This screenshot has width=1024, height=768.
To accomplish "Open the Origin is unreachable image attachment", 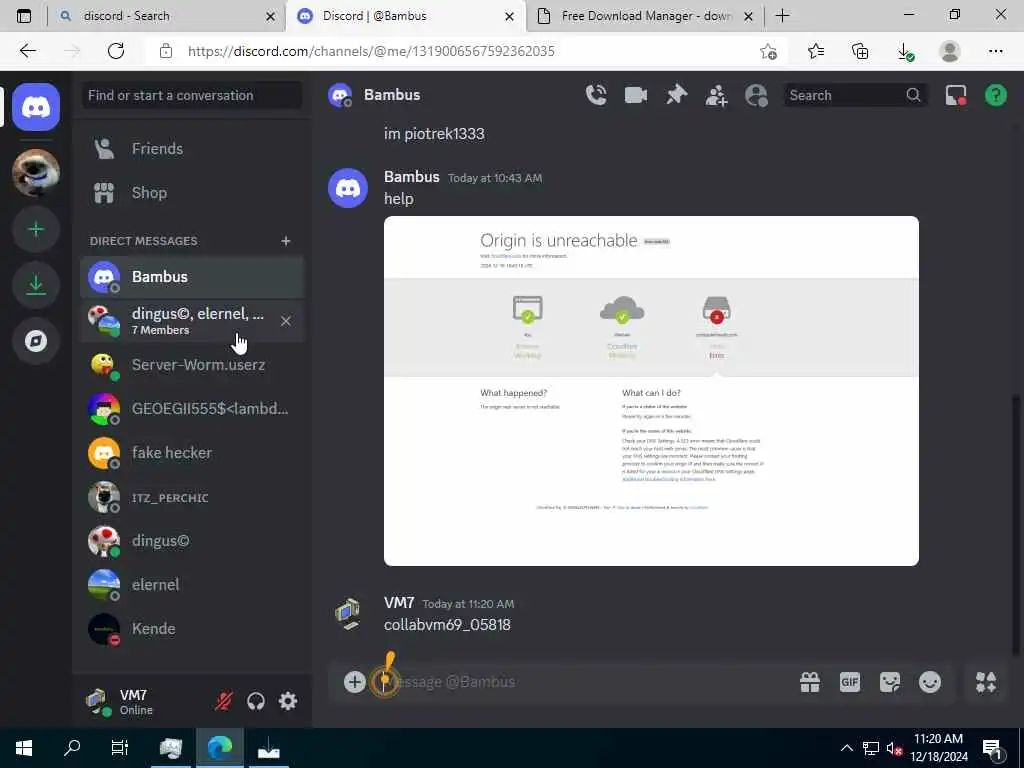I will coord(651,391).
